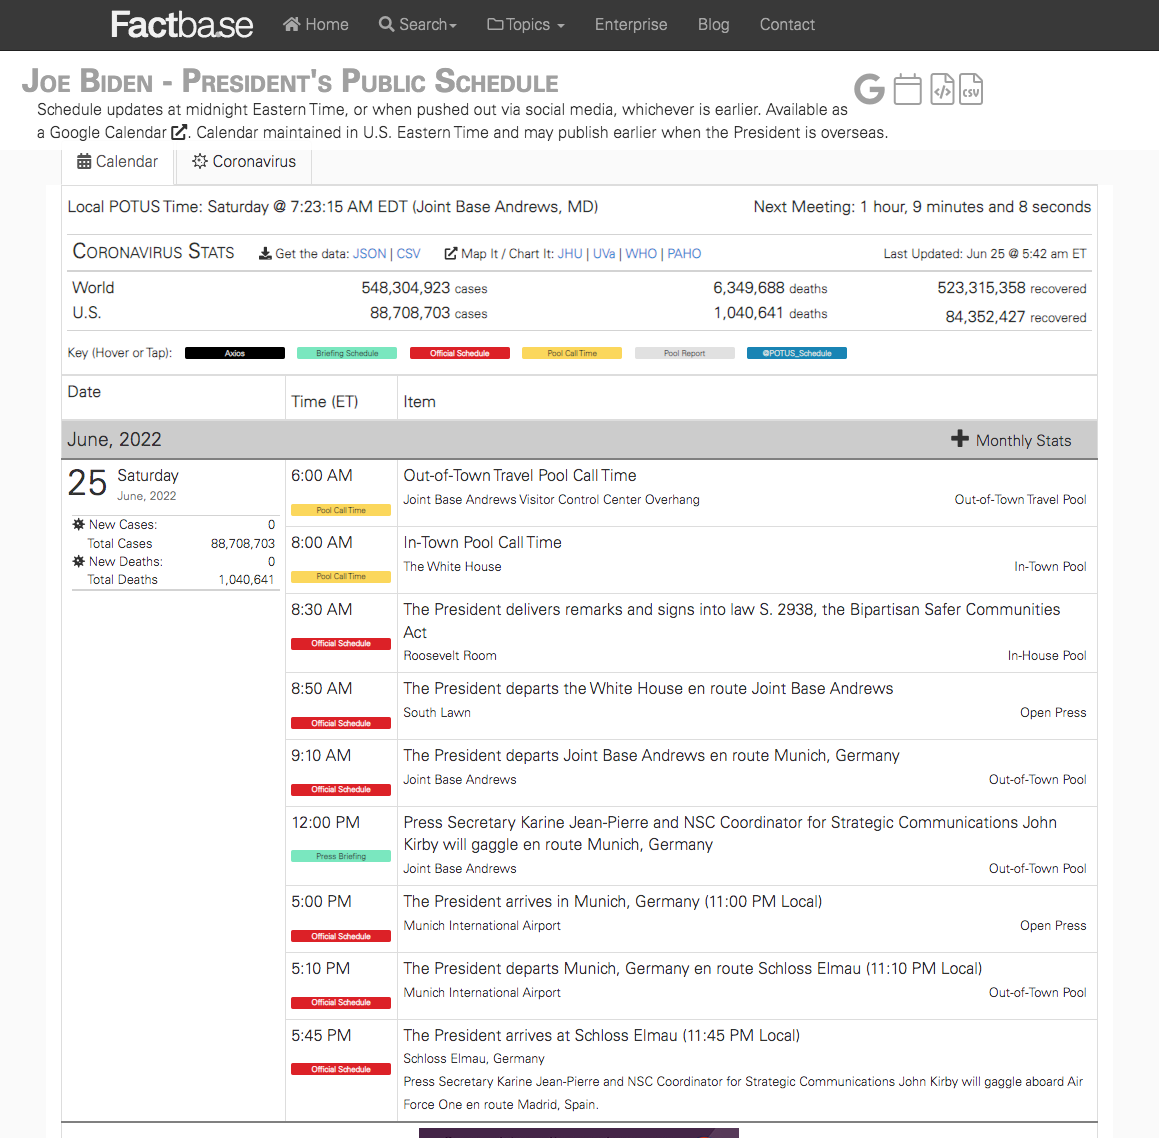Click Official Schedule tag at 8:30 AM
The height and width of the screenshot is (1138, 1159).
(x=341, y=644)
